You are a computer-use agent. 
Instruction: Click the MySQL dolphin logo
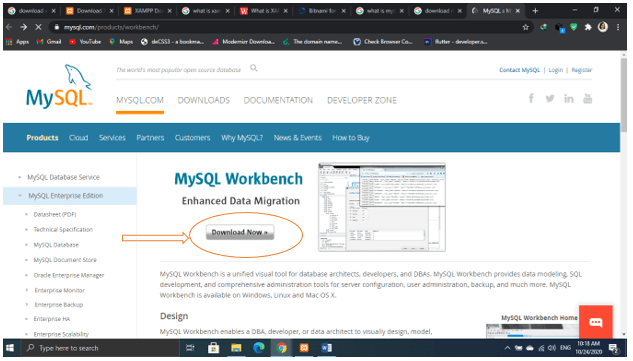tap(59, 86)
